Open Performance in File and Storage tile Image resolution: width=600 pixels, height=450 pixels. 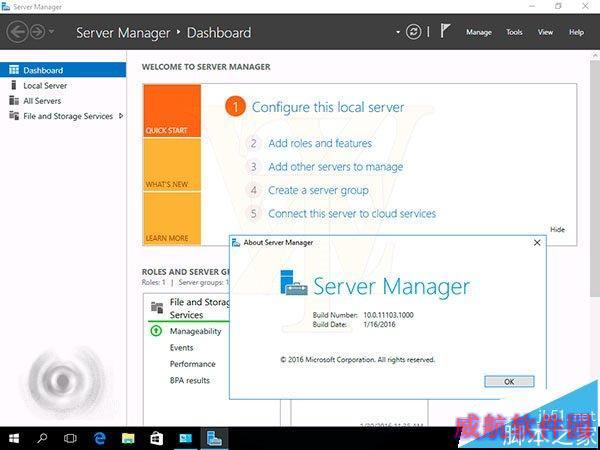(x=192, y=364)
